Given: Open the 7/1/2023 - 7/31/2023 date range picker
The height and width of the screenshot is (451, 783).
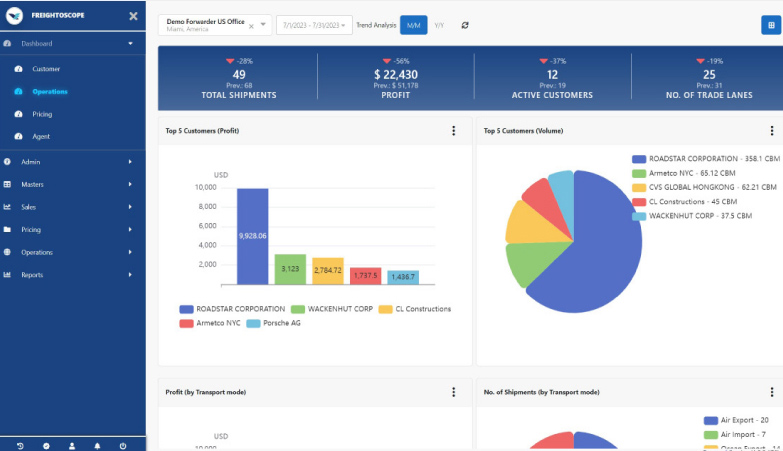Looking at the screenshot, I should click(x=314, y=25).
